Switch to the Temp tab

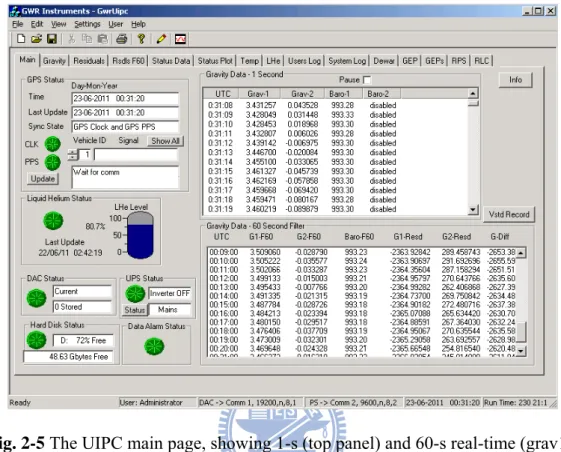pyautogui.click(x=249, y=61)
